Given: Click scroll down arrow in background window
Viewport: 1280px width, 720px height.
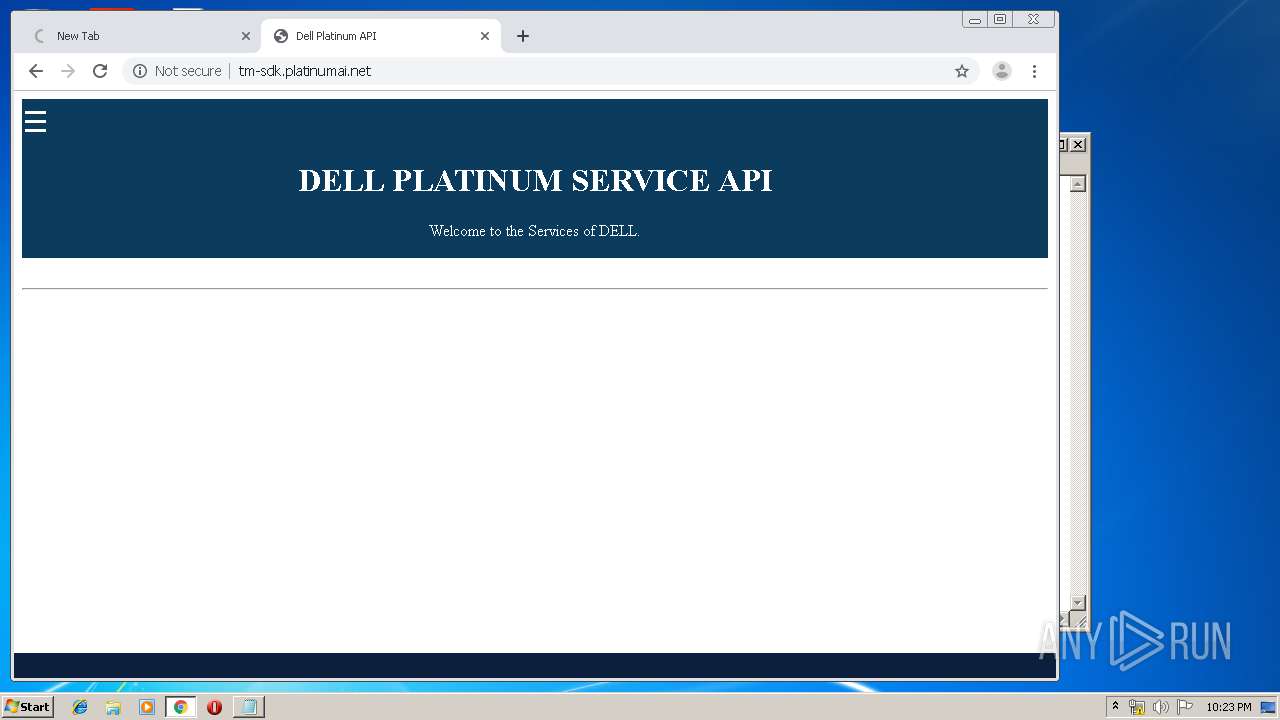Looking at the screenshot, I should click(1077, 602).
